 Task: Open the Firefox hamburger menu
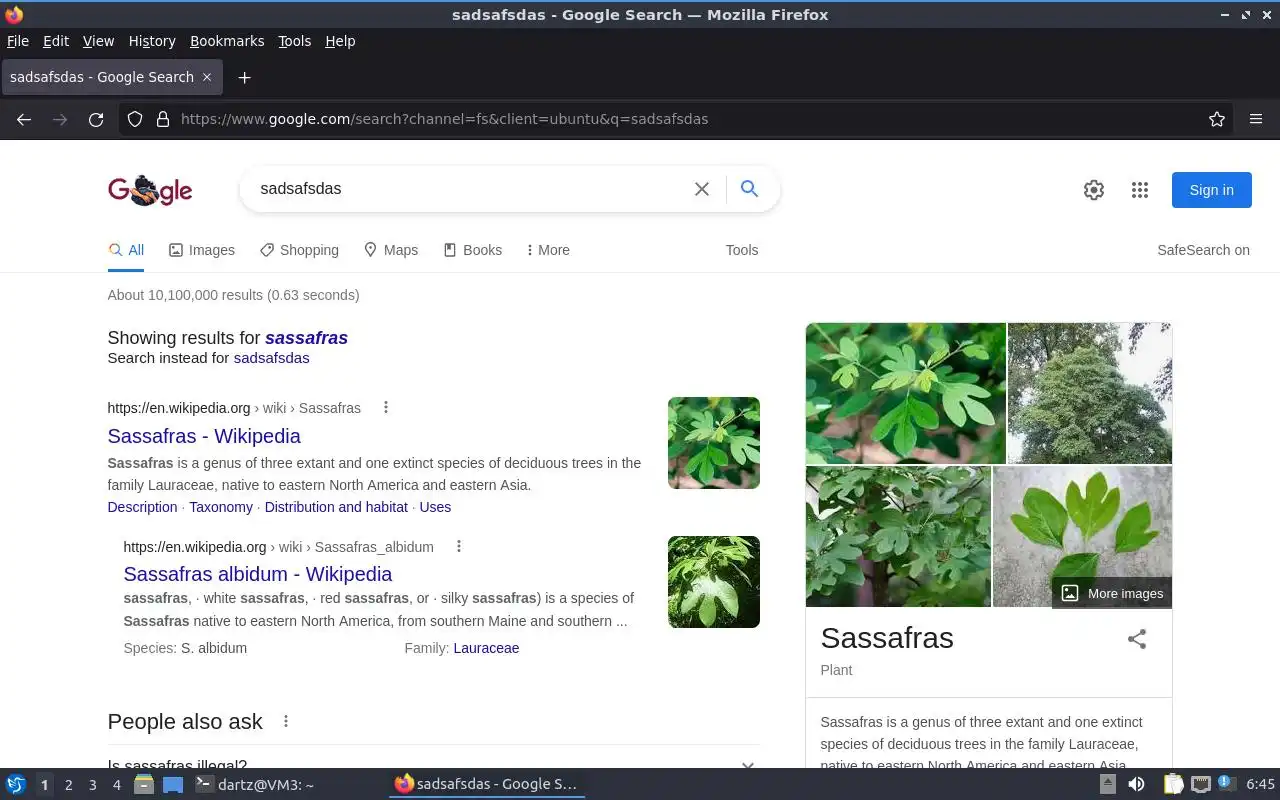click(1256, 119)
